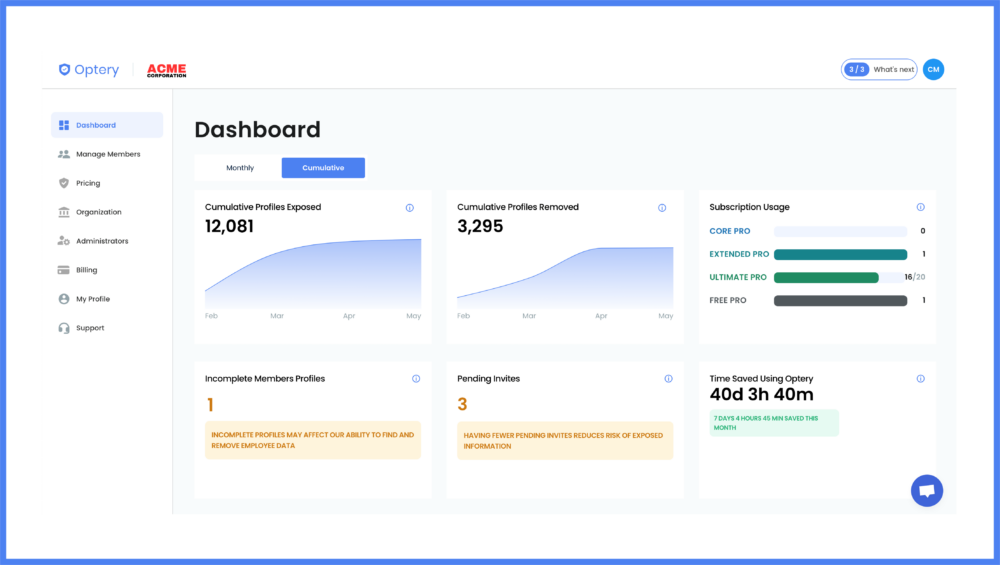Show info for Cumulative Profiles Removed
Image resolution: width=1000 pixels, height=565 pixels.
click(662, 208)
